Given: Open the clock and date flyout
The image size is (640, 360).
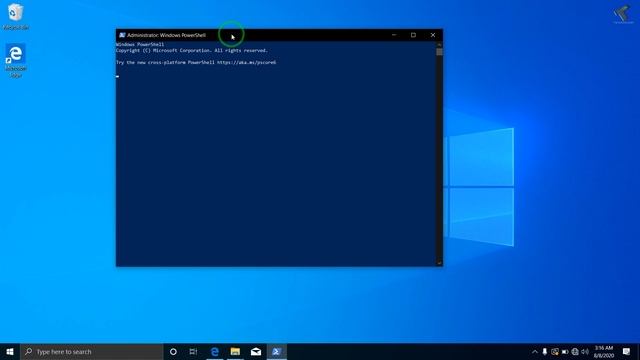Looking at the screenshot, I should click(x=604, y=351).
